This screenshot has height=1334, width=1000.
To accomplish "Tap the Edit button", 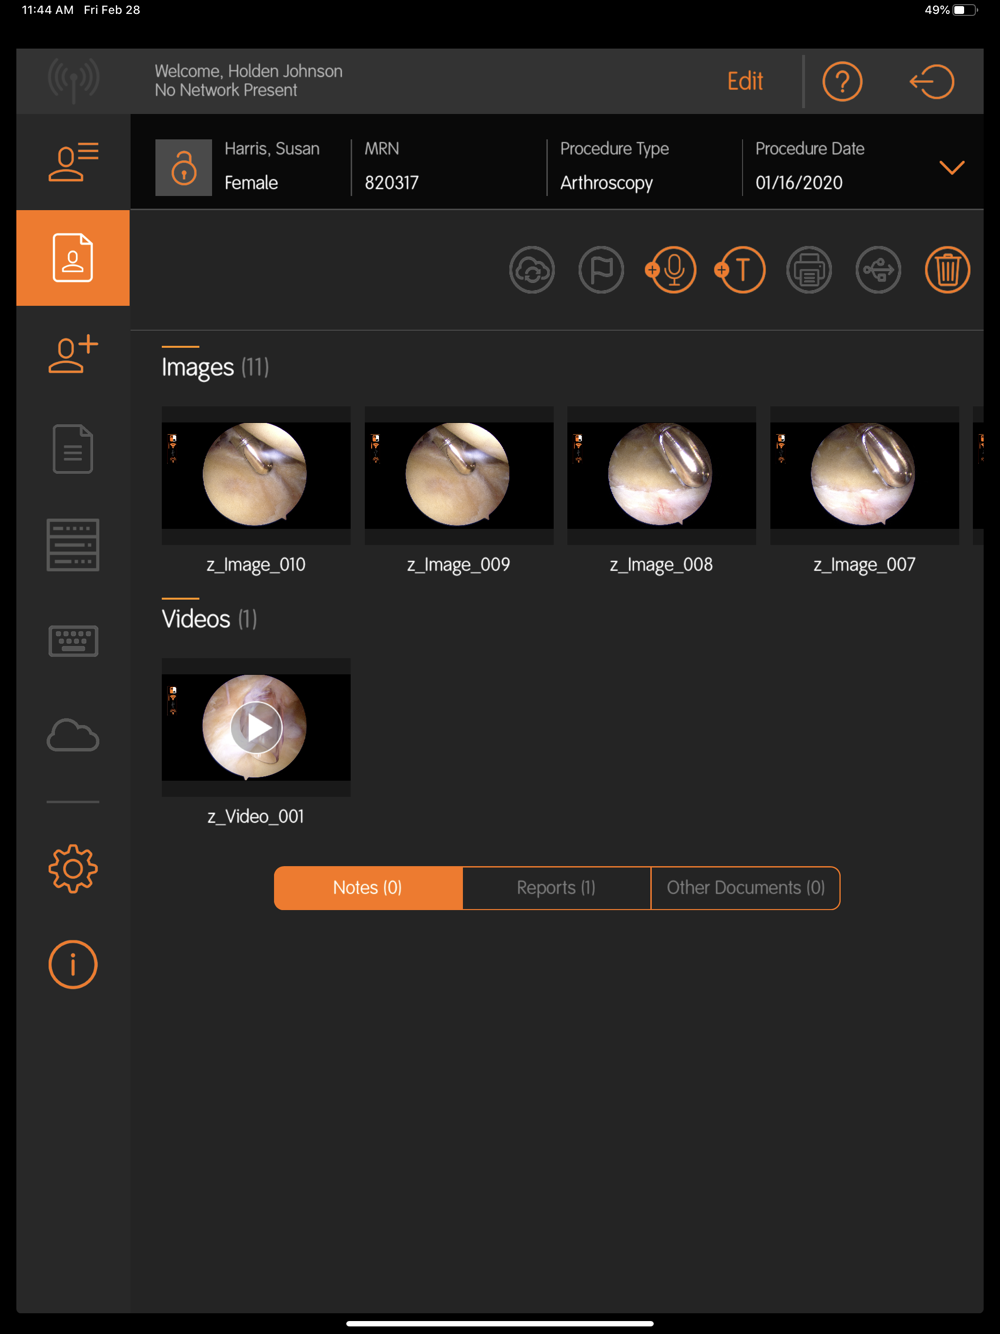I will pyautogui.click(x=745, y=81).
